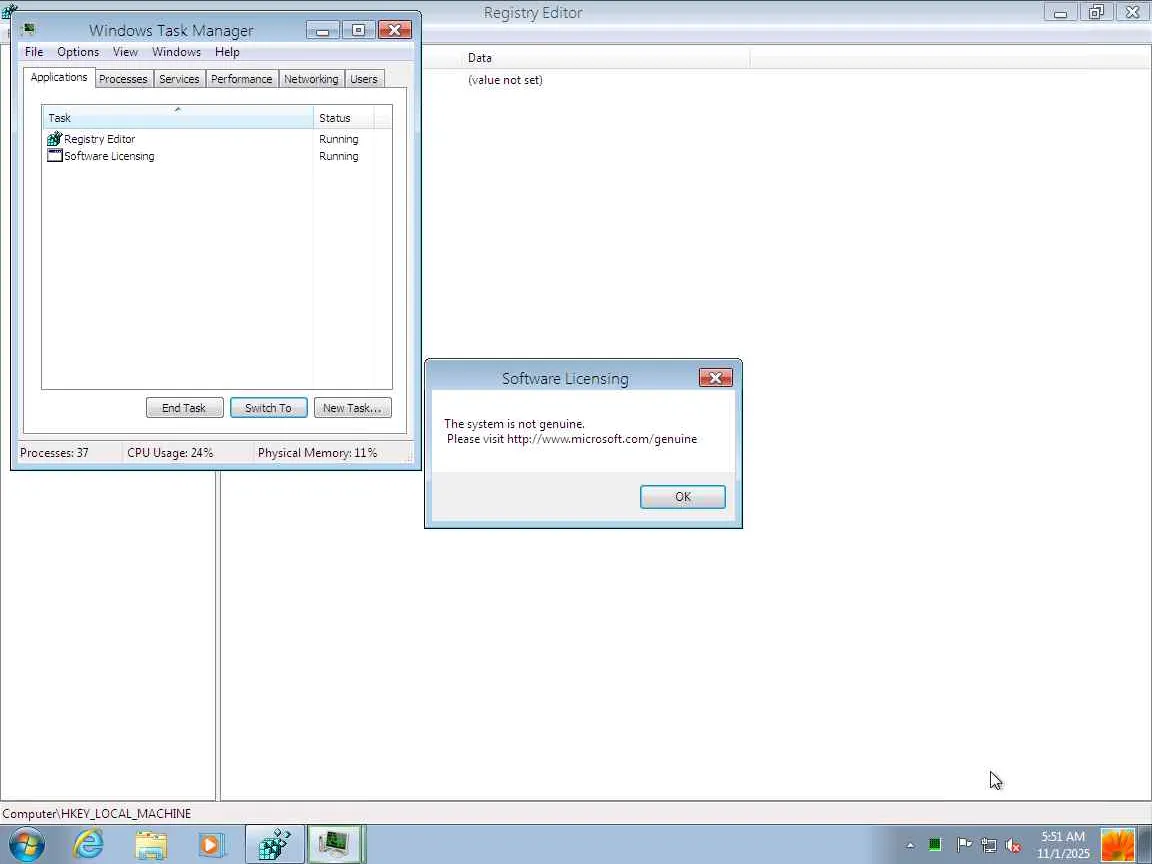
Task: Select the Applications tab
Action: 59,77
